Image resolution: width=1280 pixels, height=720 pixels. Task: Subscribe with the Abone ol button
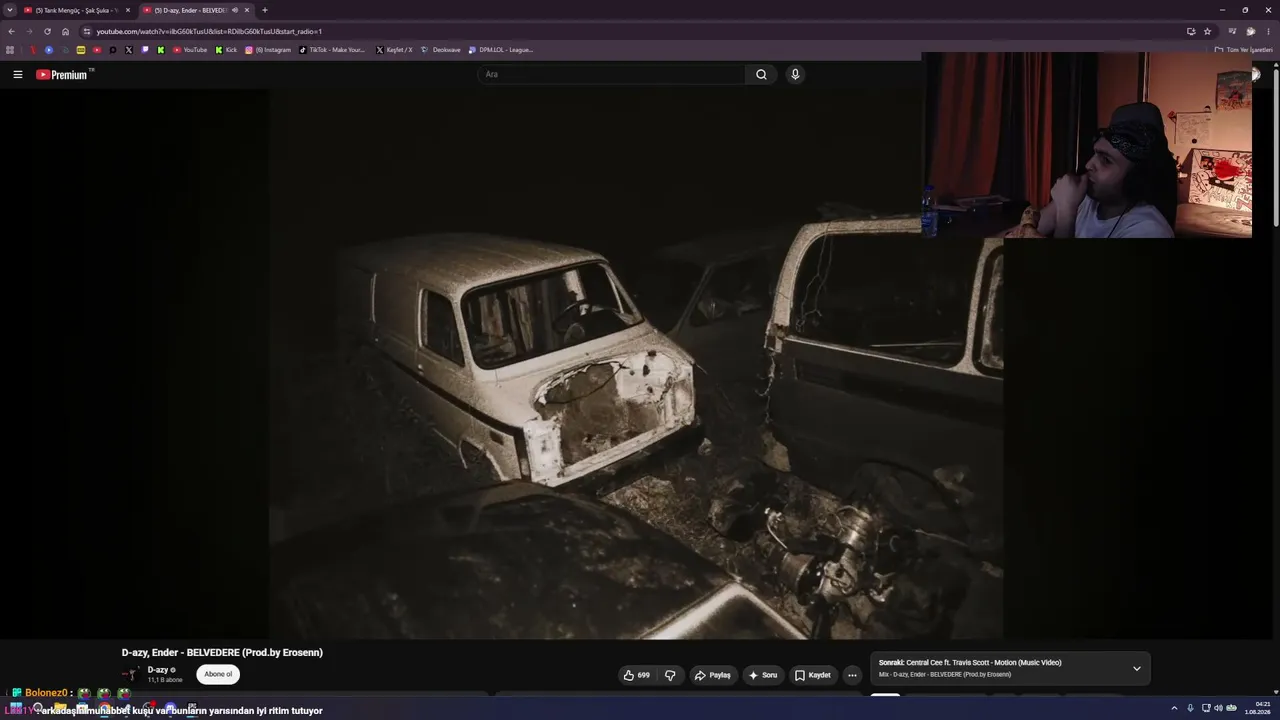point(218,674)
